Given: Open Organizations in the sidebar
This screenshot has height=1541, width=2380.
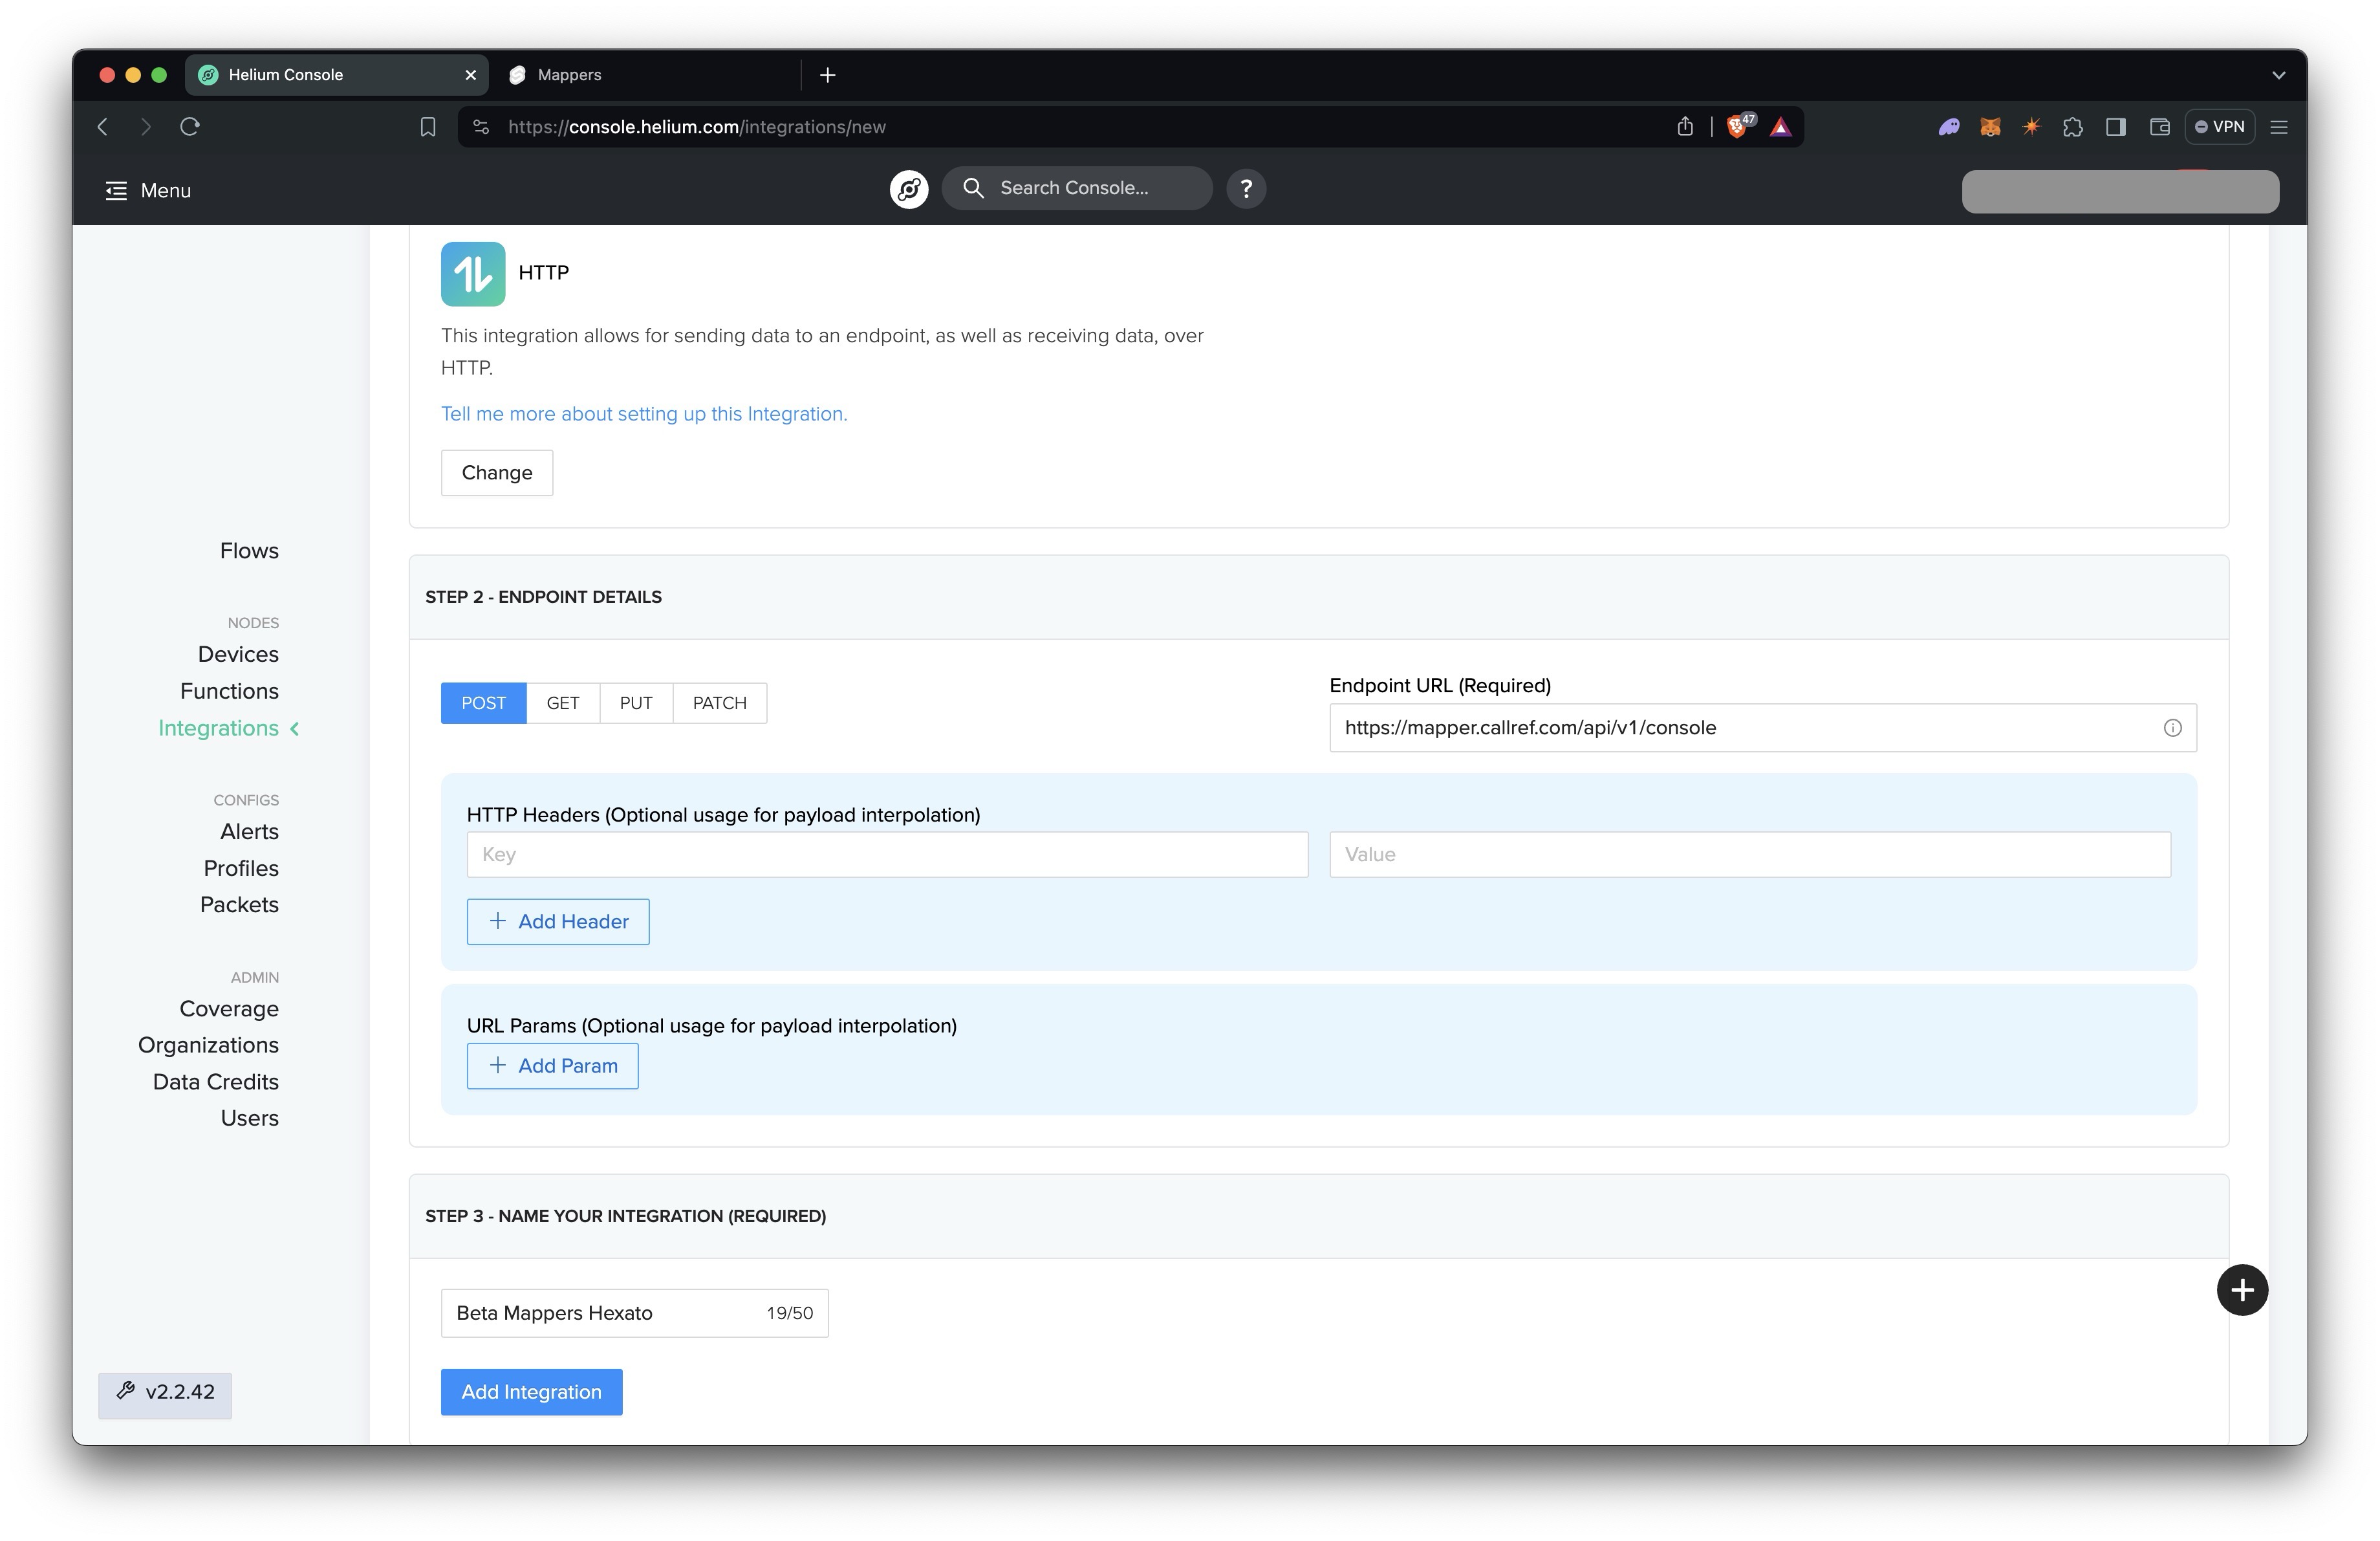Looking at the screenshot, I should click(208, 1045).
